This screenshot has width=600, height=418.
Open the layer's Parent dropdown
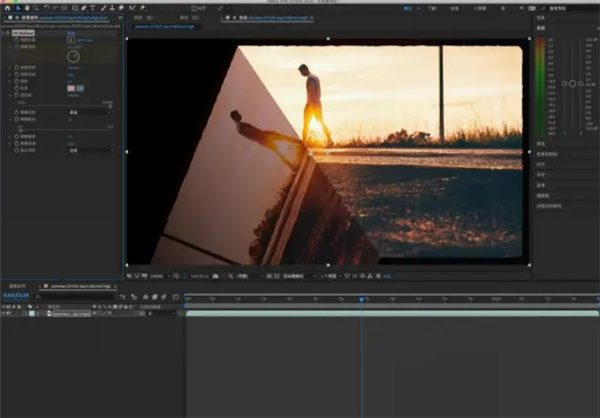click(x=161, y=314)
